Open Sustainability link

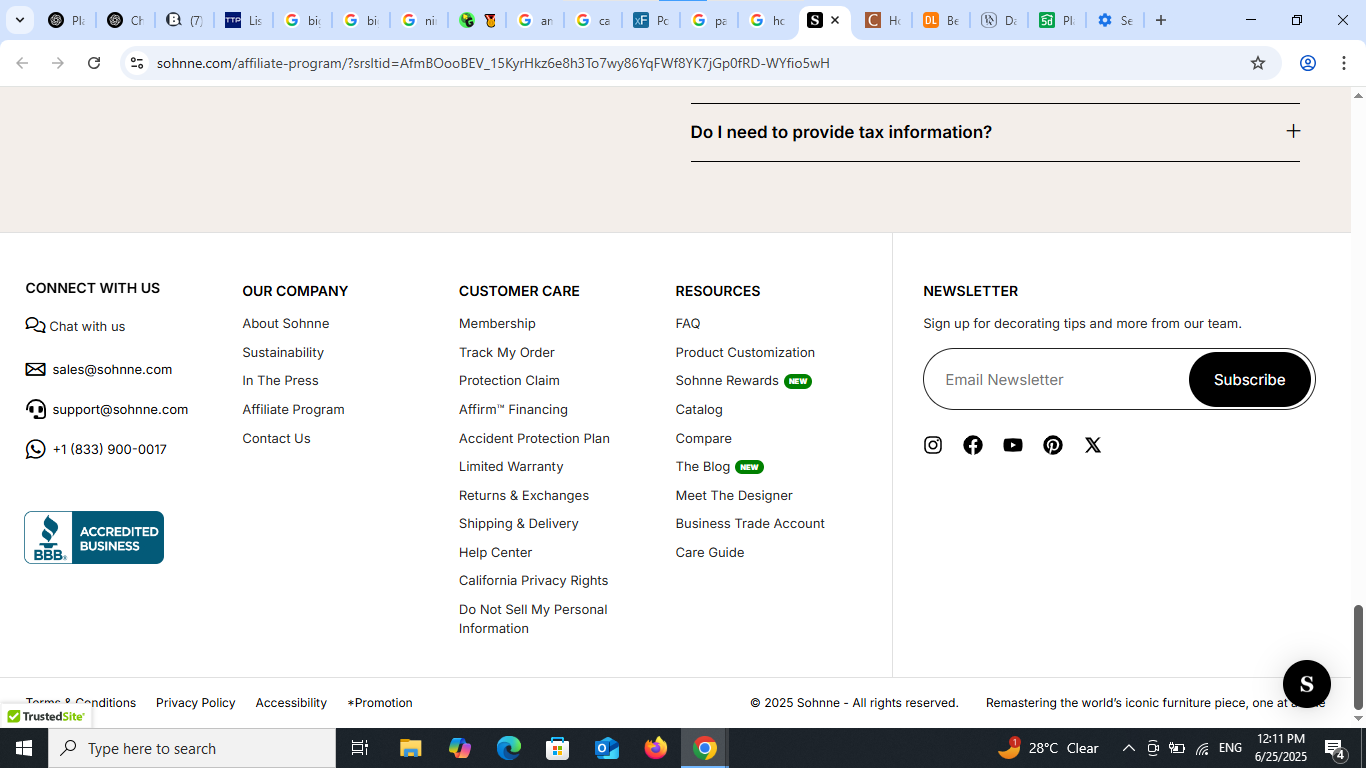click(x=283, y=352)
